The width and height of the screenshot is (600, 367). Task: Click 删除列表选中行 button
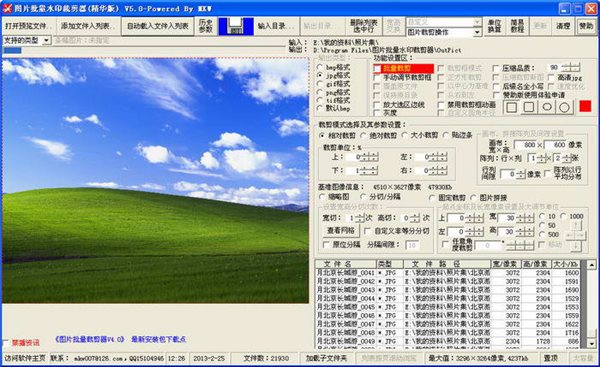click(364, 26)
